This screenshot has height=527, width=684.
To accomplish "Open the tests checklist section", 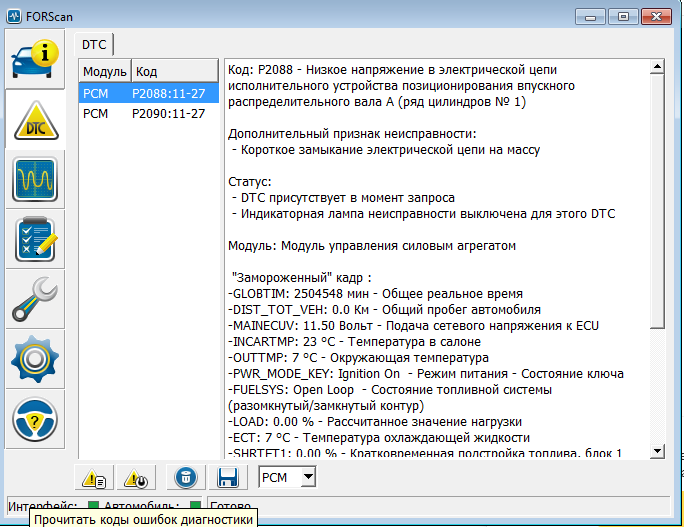I will 35,239.
